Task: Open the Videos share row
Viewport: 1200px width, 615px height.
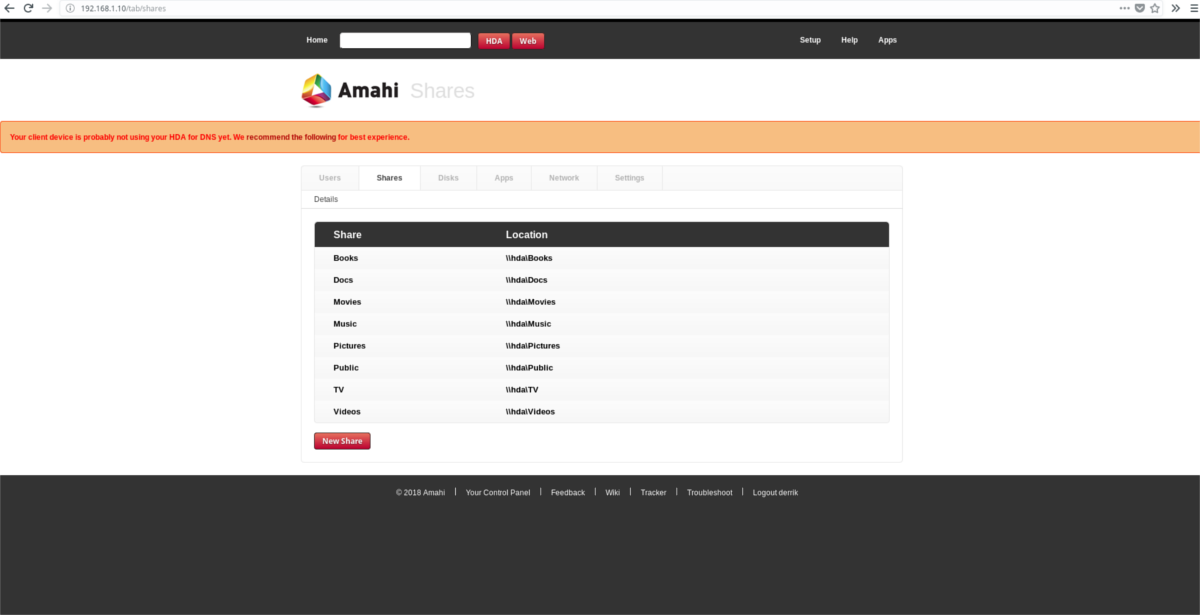Action: tap(601, 412)
